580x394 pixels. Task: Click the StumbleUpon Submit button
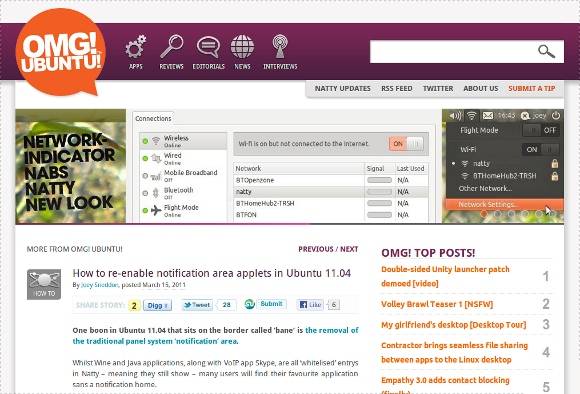(x=271, y=304)
